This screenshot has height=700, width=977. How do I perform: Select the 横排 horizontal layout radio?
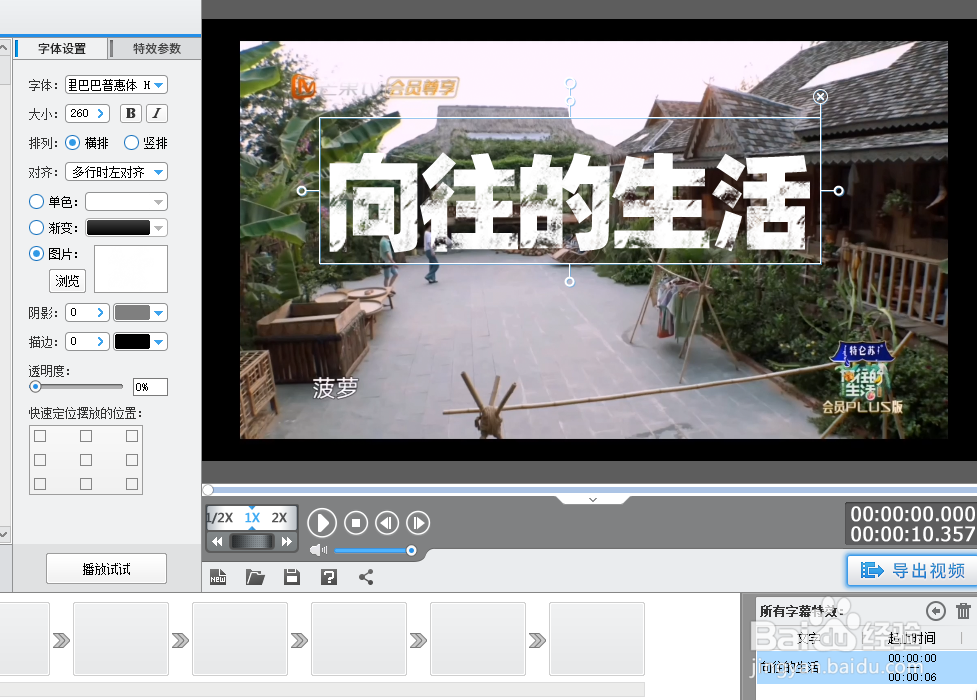click(72, 143)
